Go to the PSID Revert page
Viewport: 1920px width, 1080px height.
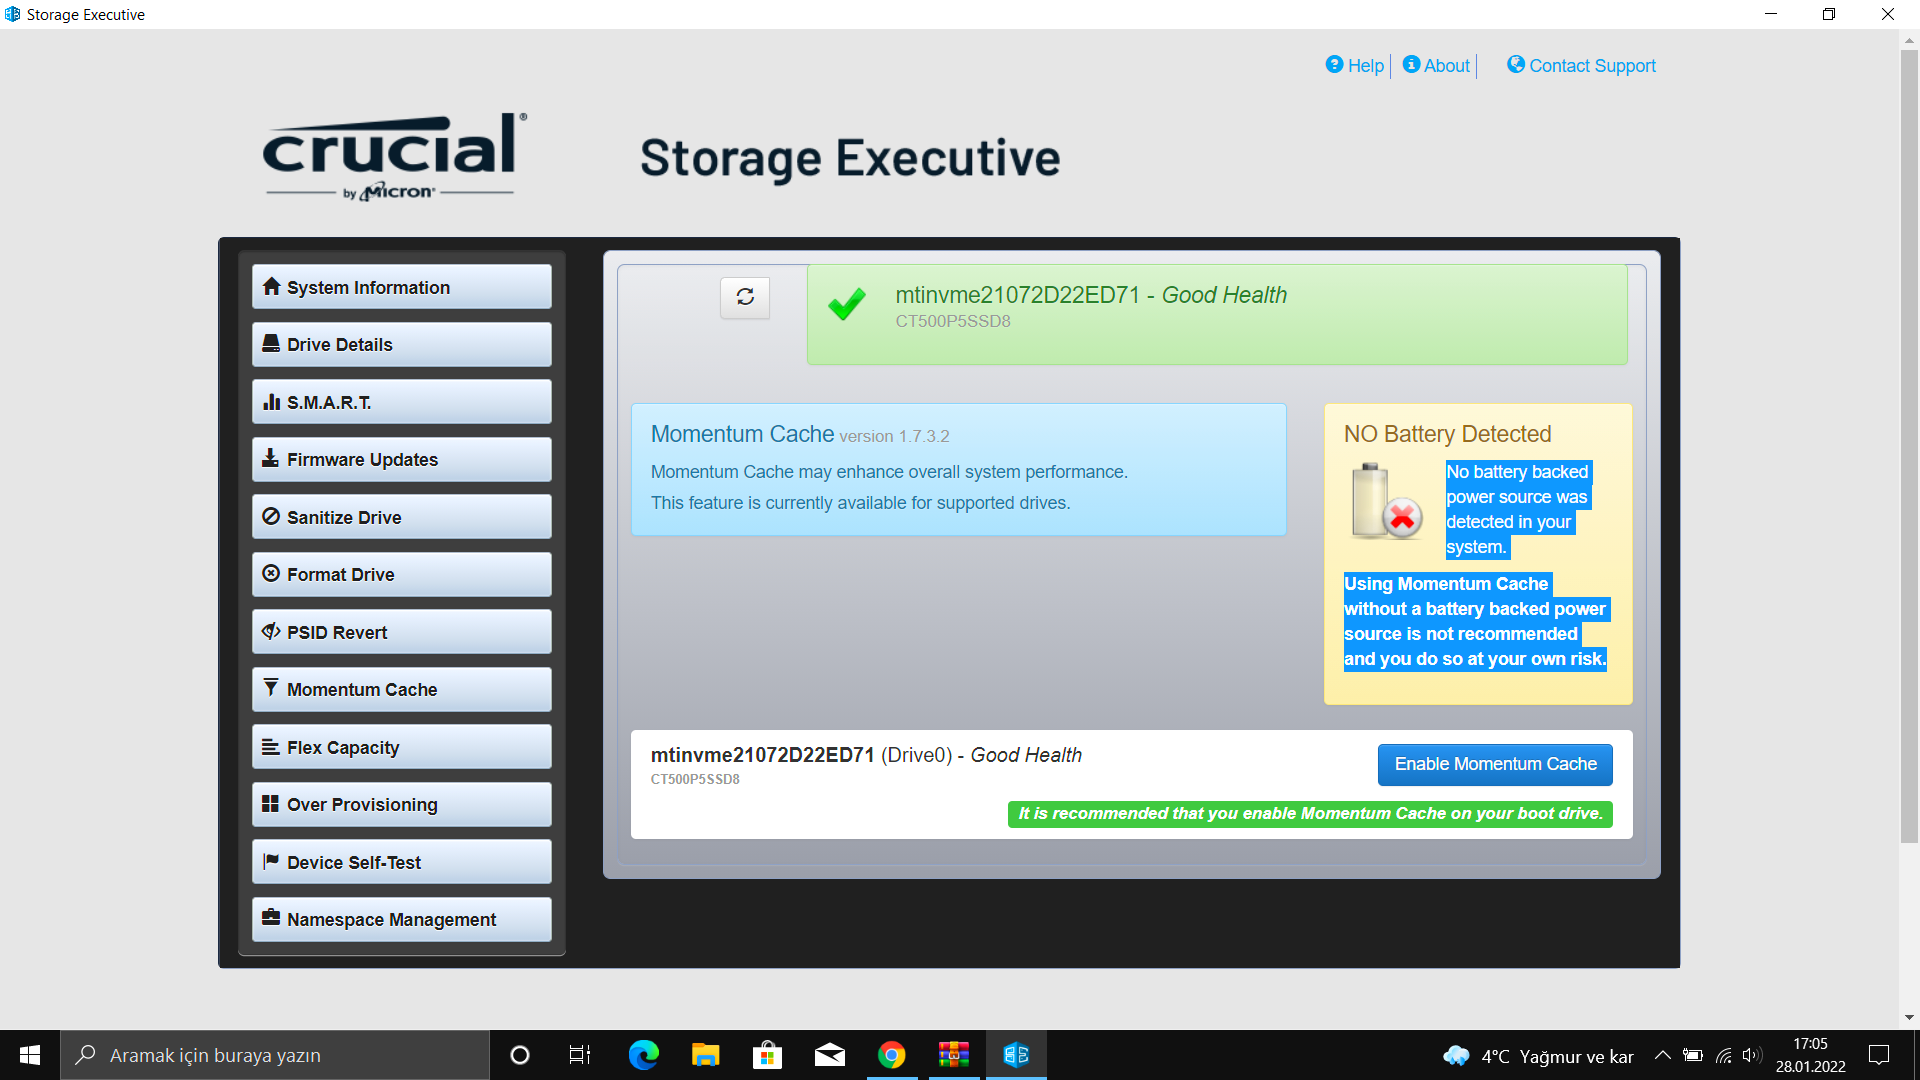(401, 632)
